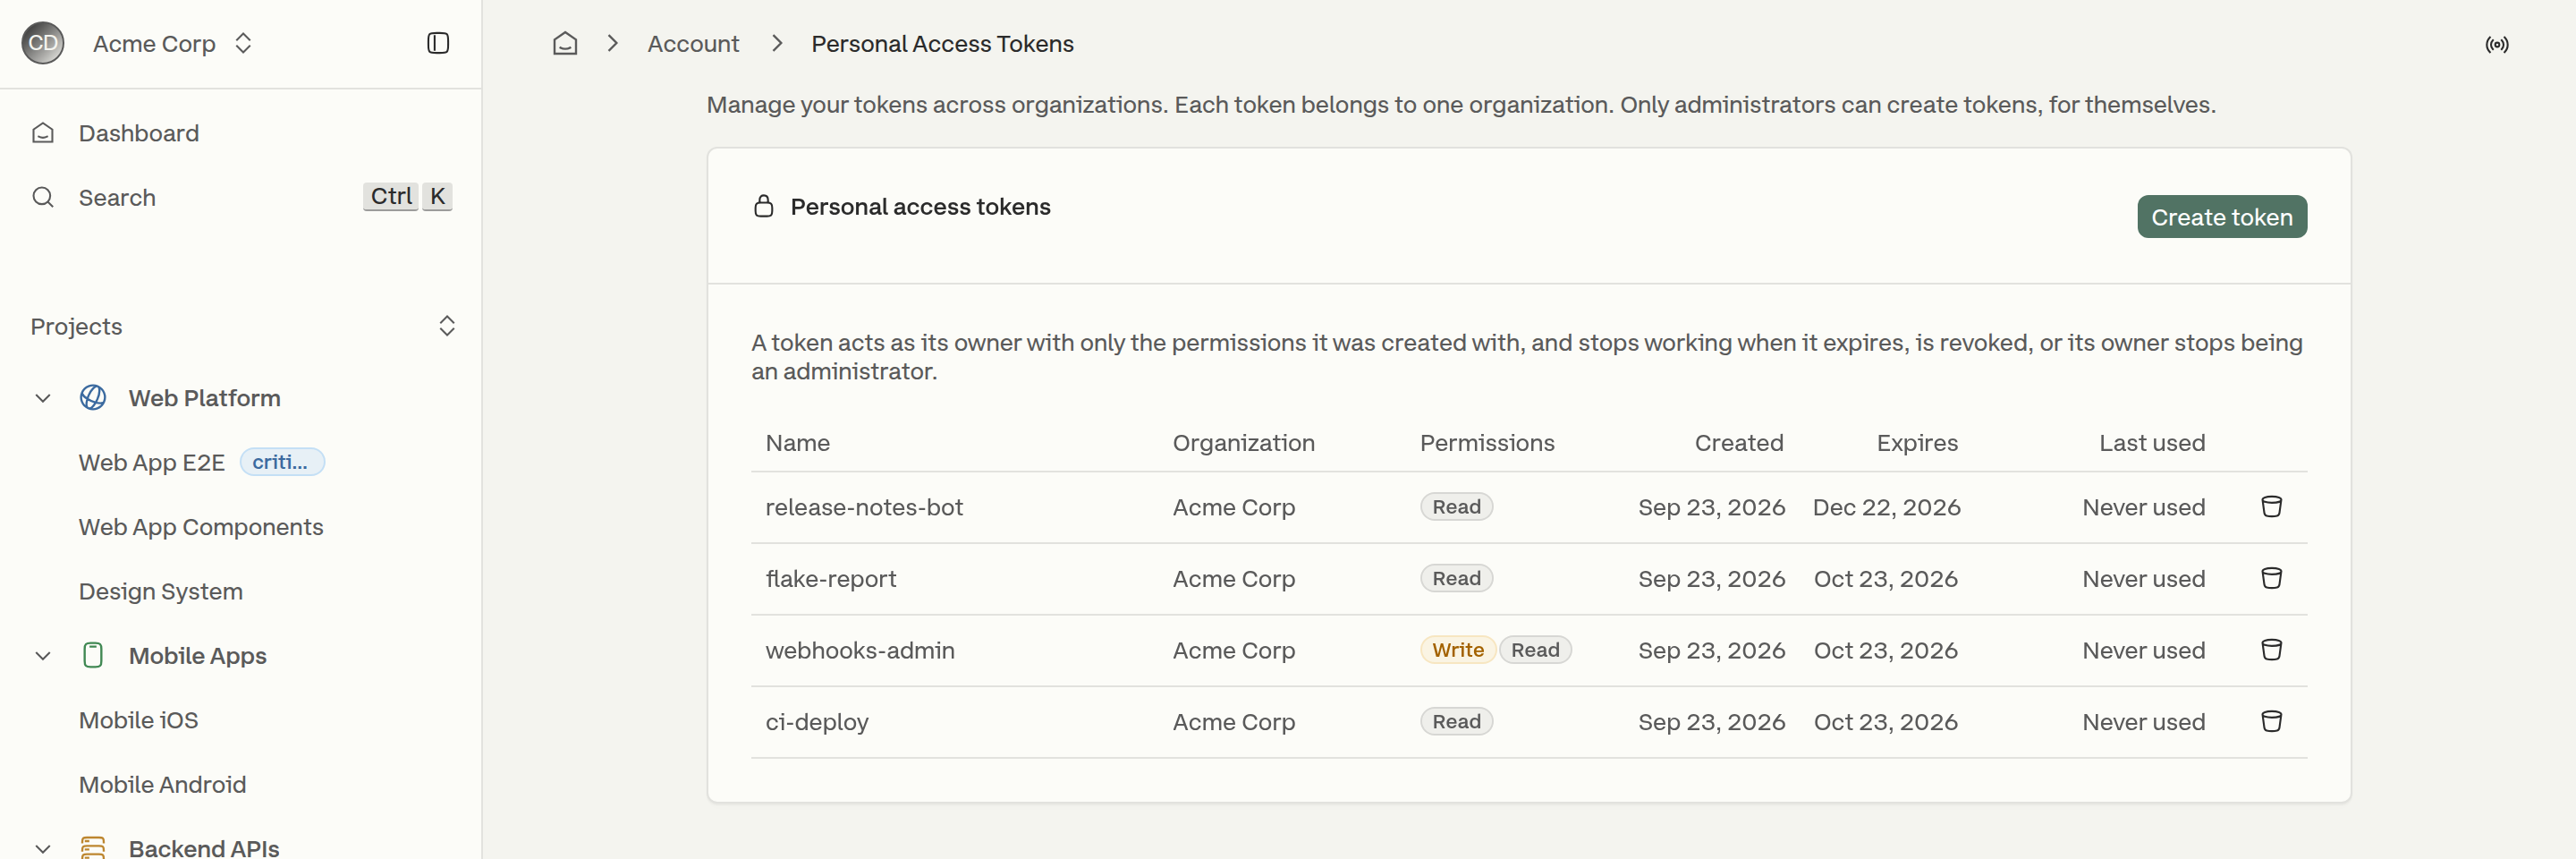Click the flake-report token name
Viewport: 2576px width, 859px height.
831,579
